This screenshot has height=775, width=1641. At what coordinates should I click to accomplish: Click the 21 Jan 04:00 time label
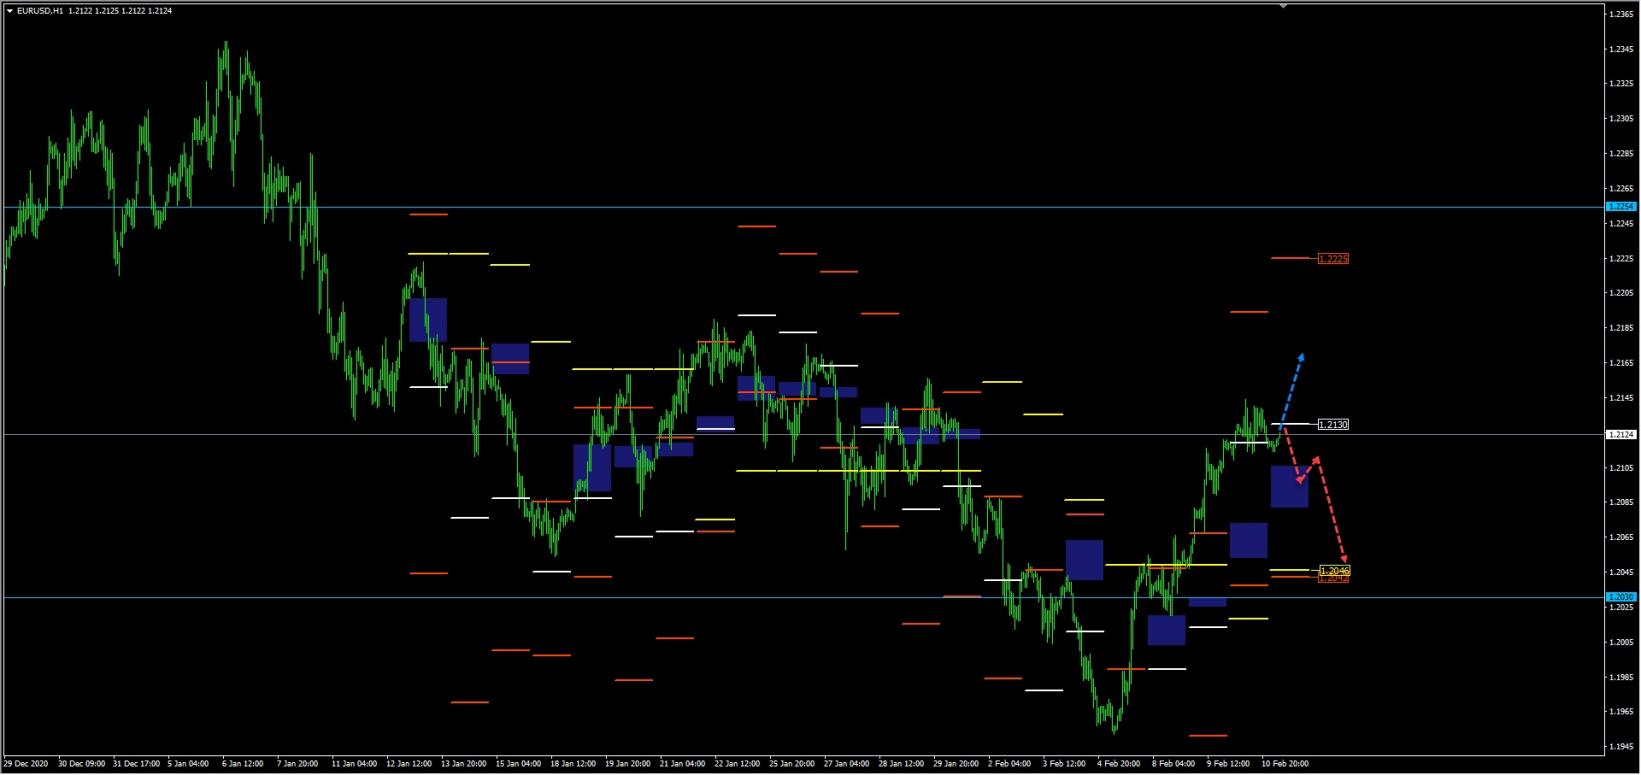pyautogui.click(x=681, y=764)
